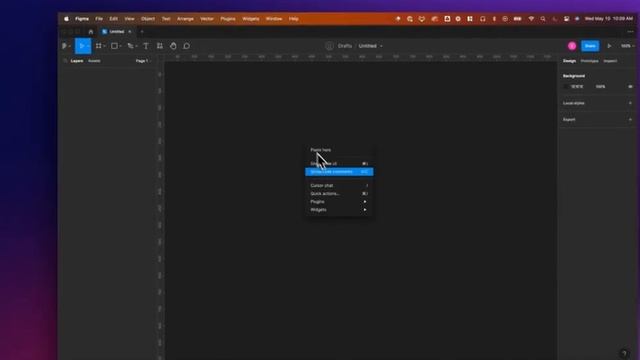Open Control Center in menu bar
640x360 pixels.
pos(566,19)
